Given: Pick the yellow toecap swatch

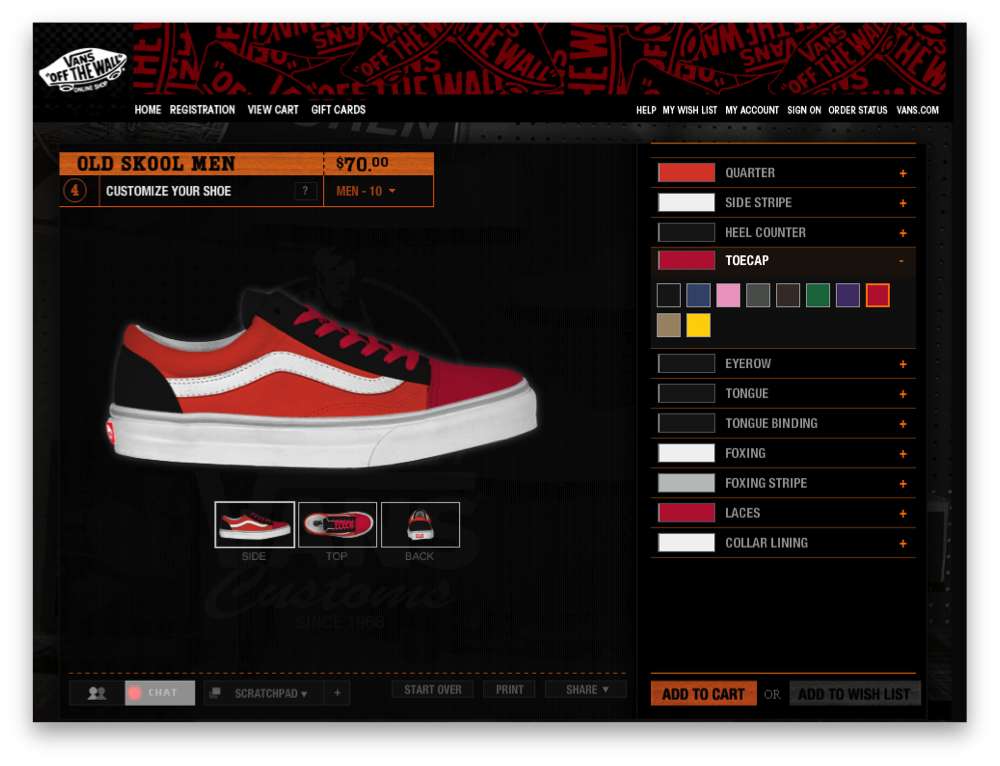Looking at the screenshot, I should (x=698, y=325).
